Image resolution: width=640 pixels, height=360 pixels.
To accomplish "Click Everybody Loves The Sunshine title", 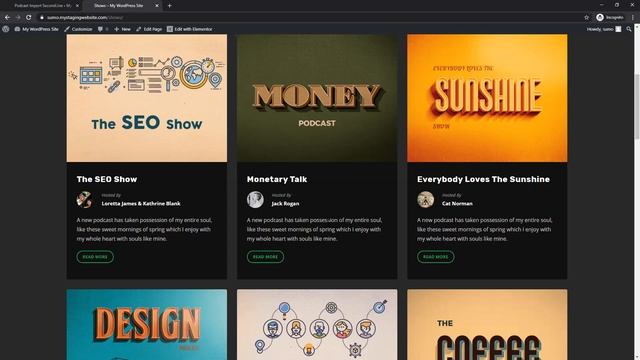I will (483, 179).
